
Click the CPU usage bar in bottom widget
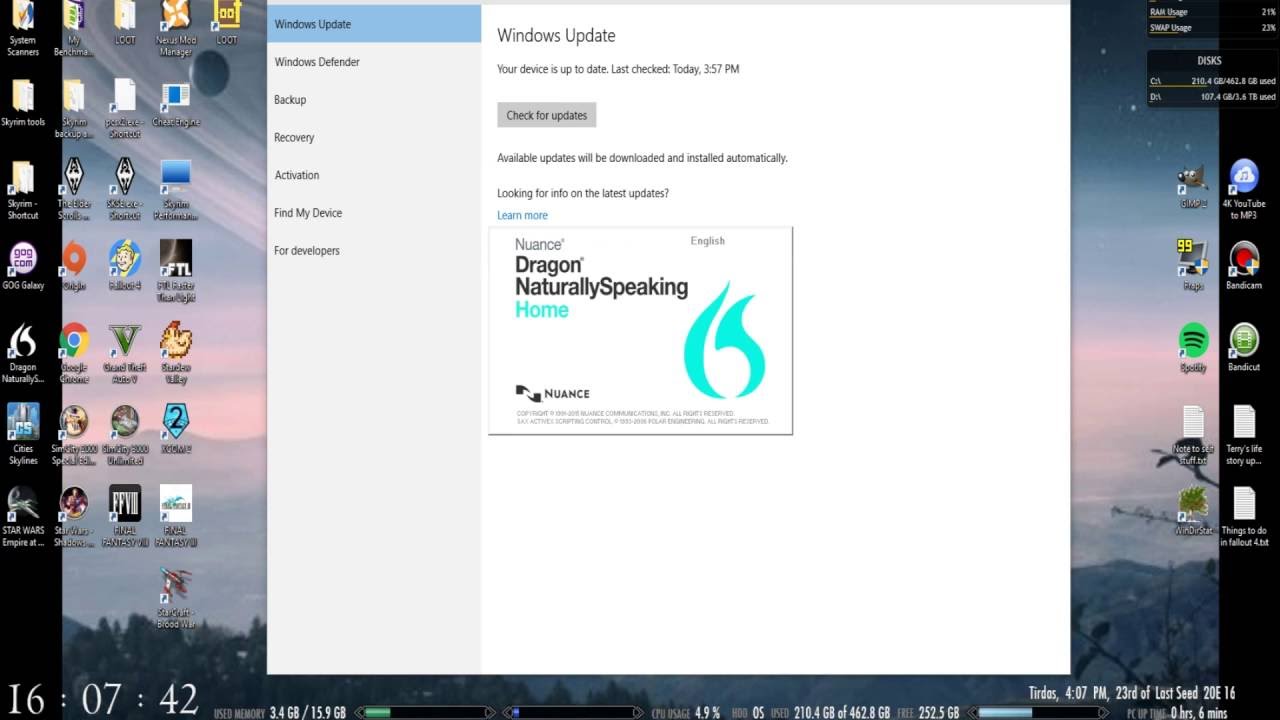point(573,713)
